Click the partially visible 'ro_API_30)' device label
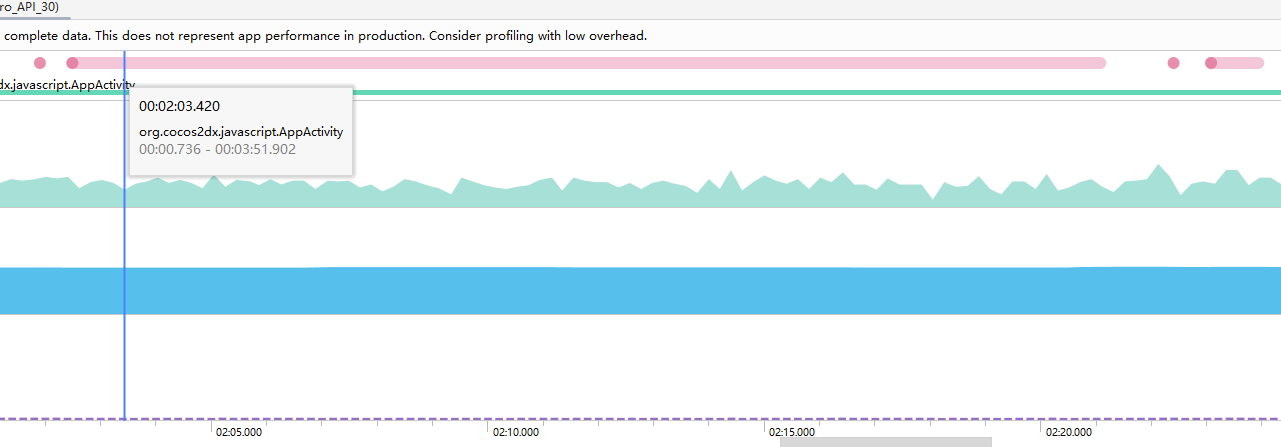Screen dimensions: 1281x447 [x=30, y=7]
